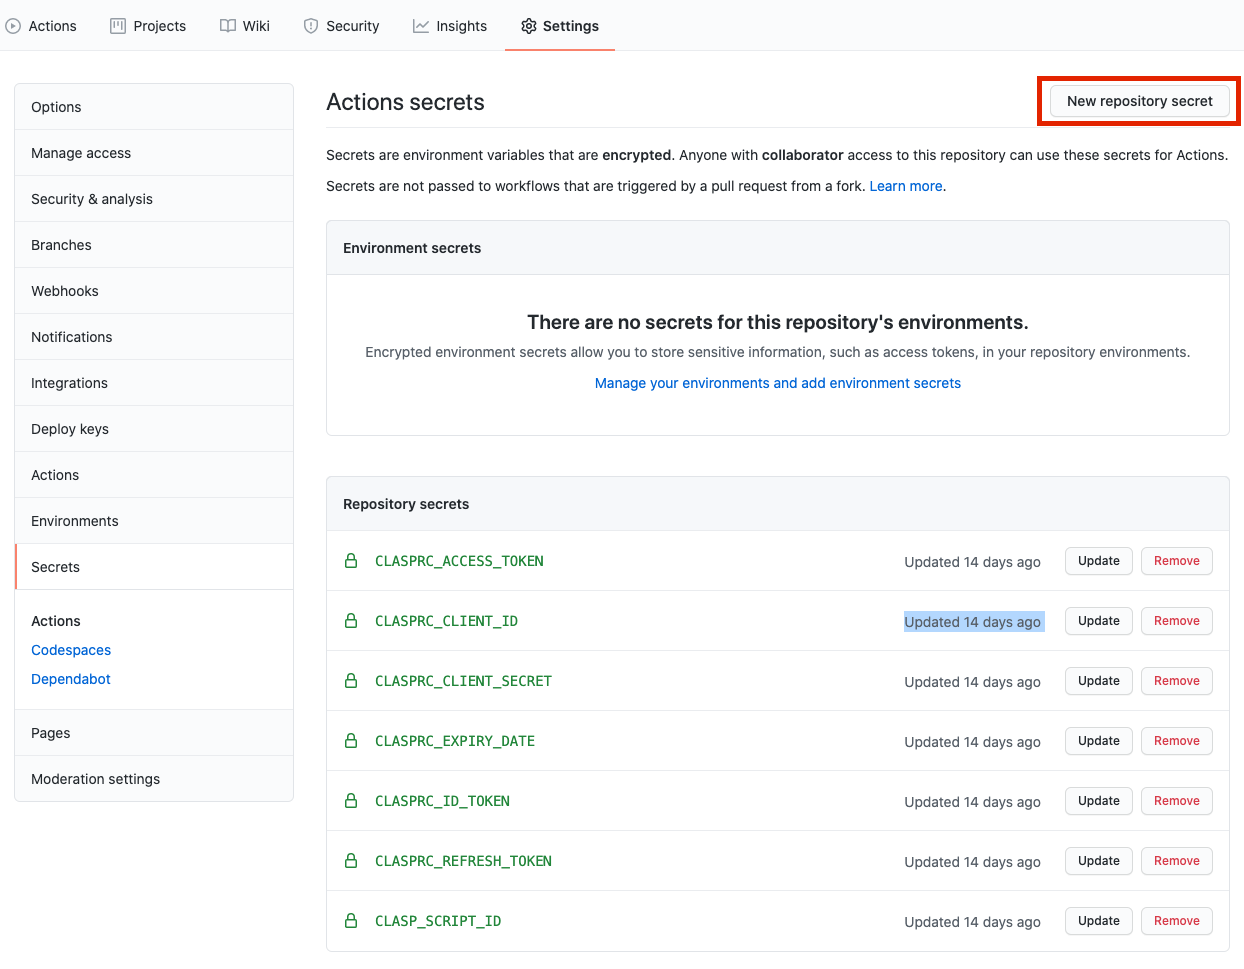
Task: Open the Learn more link
Action: pyautogui.click(x=904, y=185)
